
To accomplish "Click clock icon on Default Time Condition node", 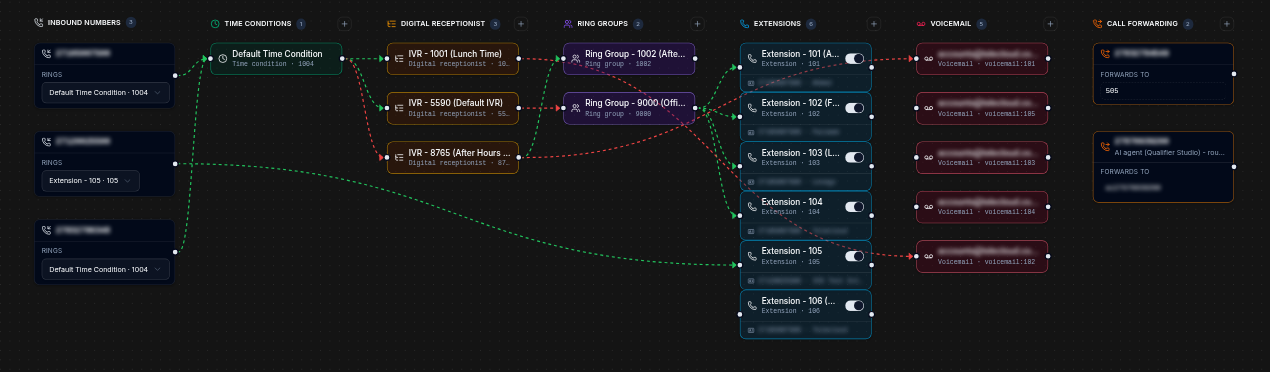I will [x=222, y=58].
